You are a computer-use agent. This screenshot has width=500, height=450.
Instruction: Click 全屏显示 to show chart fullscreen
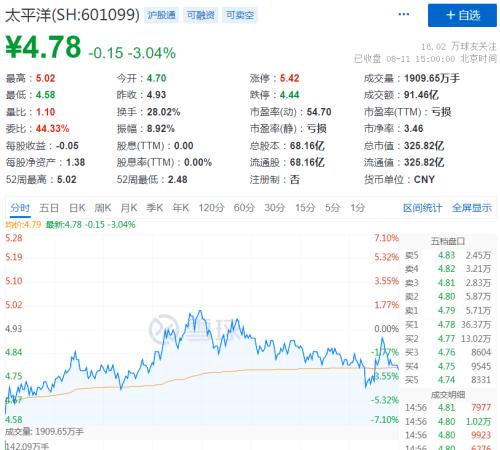472,208
